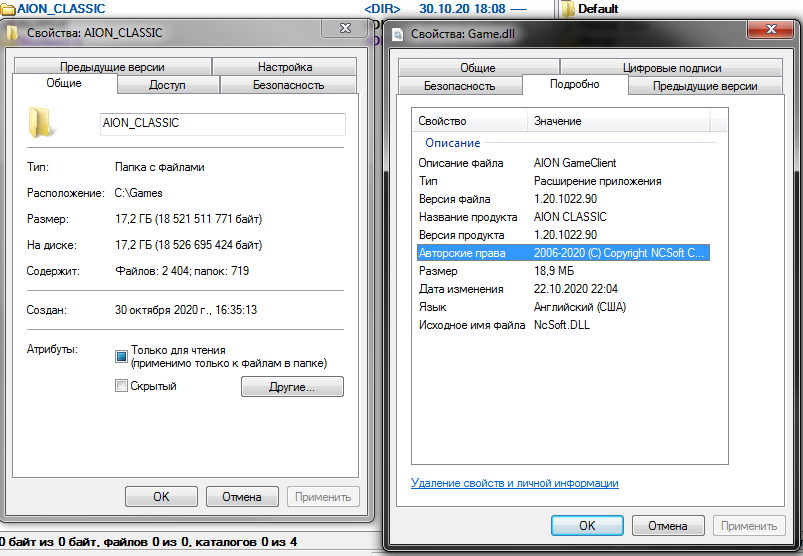803x556 pixels.
Task: Click 'Отмена' in Game.dll properties
Action: (x=668, y=526)
